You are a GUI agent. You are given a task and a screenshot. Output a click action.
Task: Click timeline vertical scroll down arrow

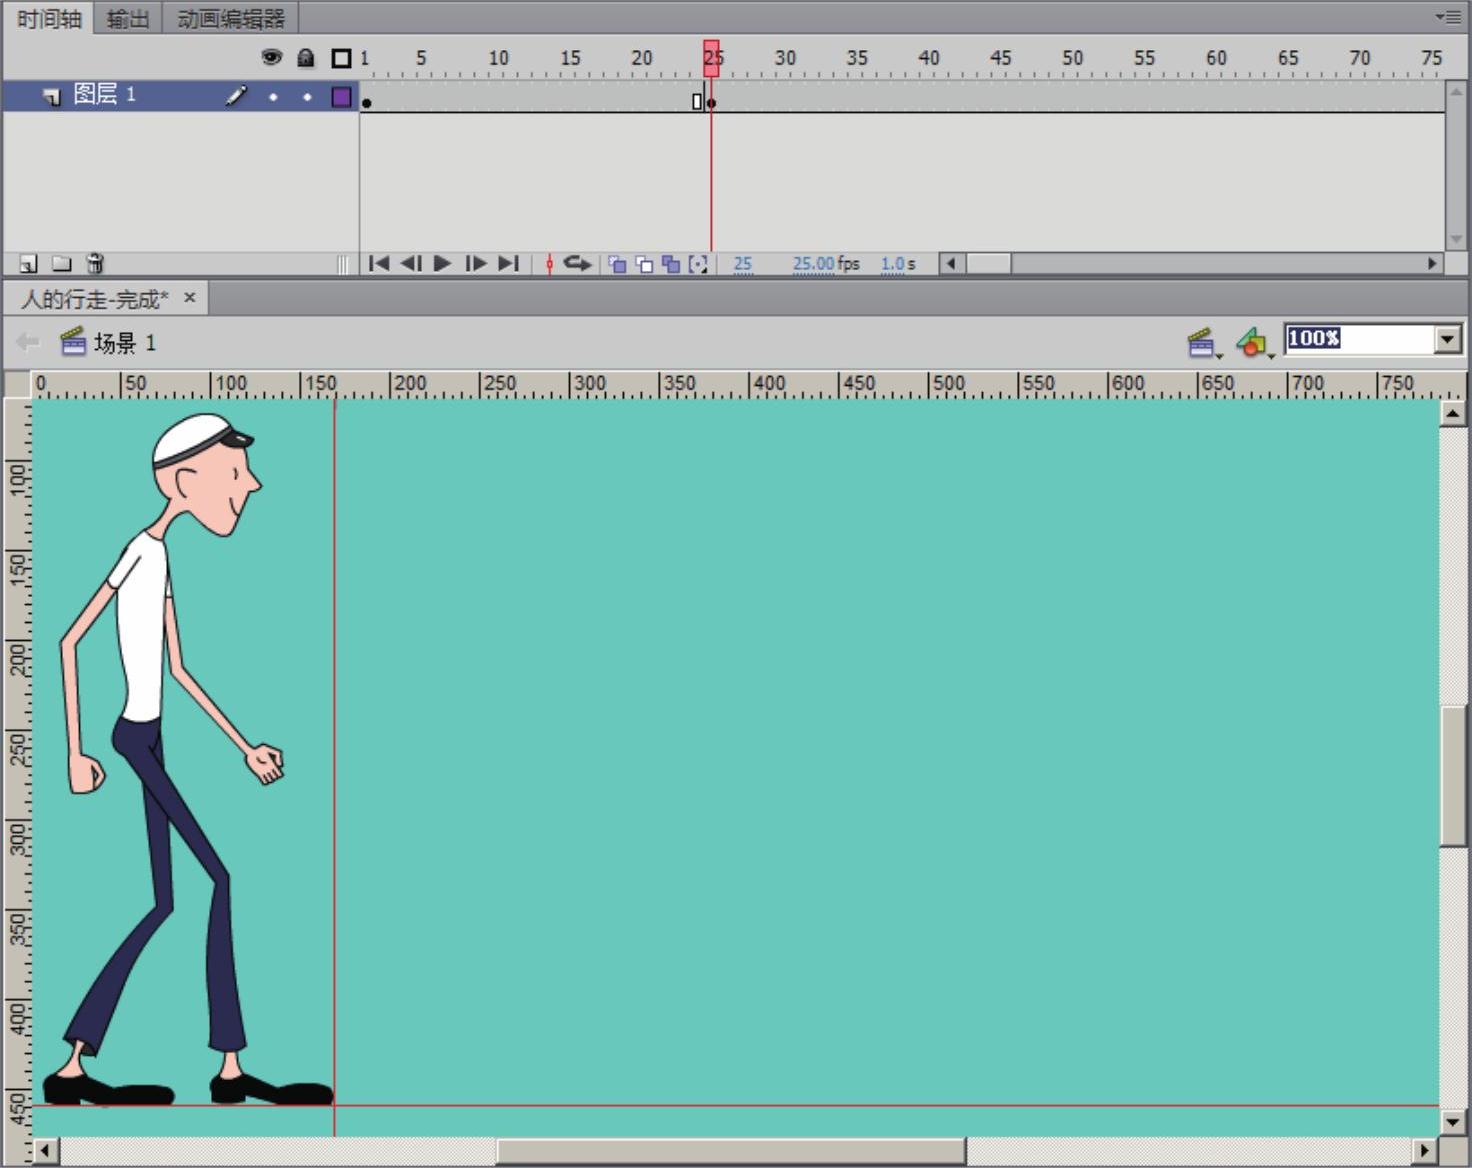1456,239
